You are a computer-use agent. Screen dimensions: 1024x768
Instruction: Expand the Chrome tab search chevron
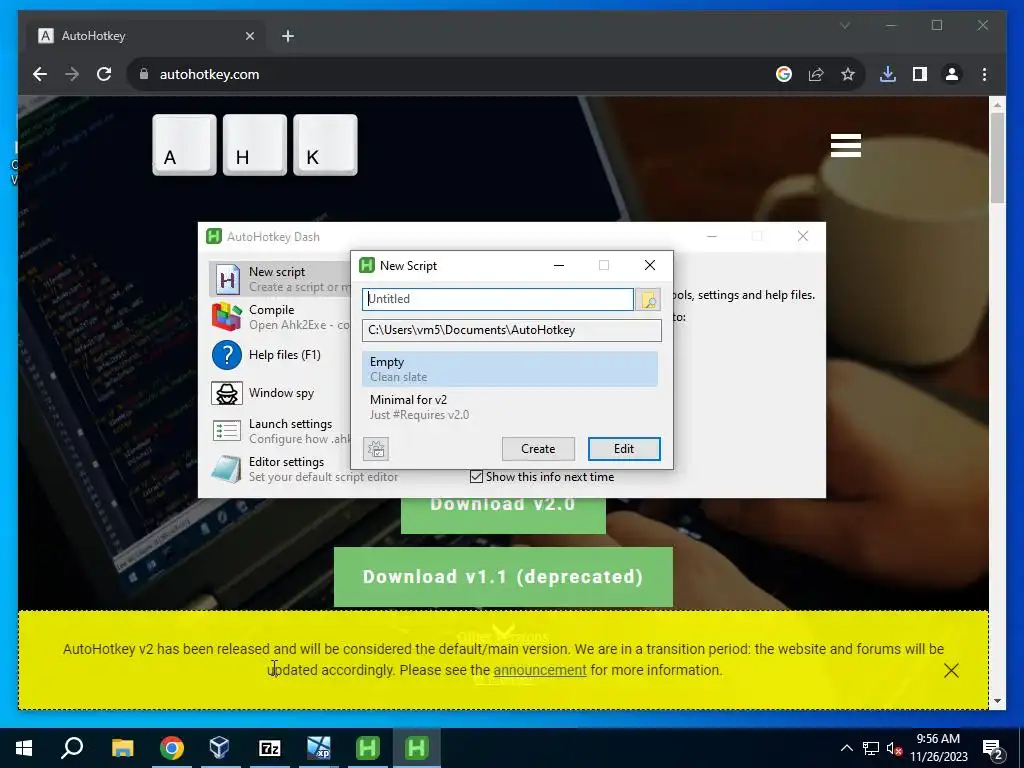click(845, 25)
